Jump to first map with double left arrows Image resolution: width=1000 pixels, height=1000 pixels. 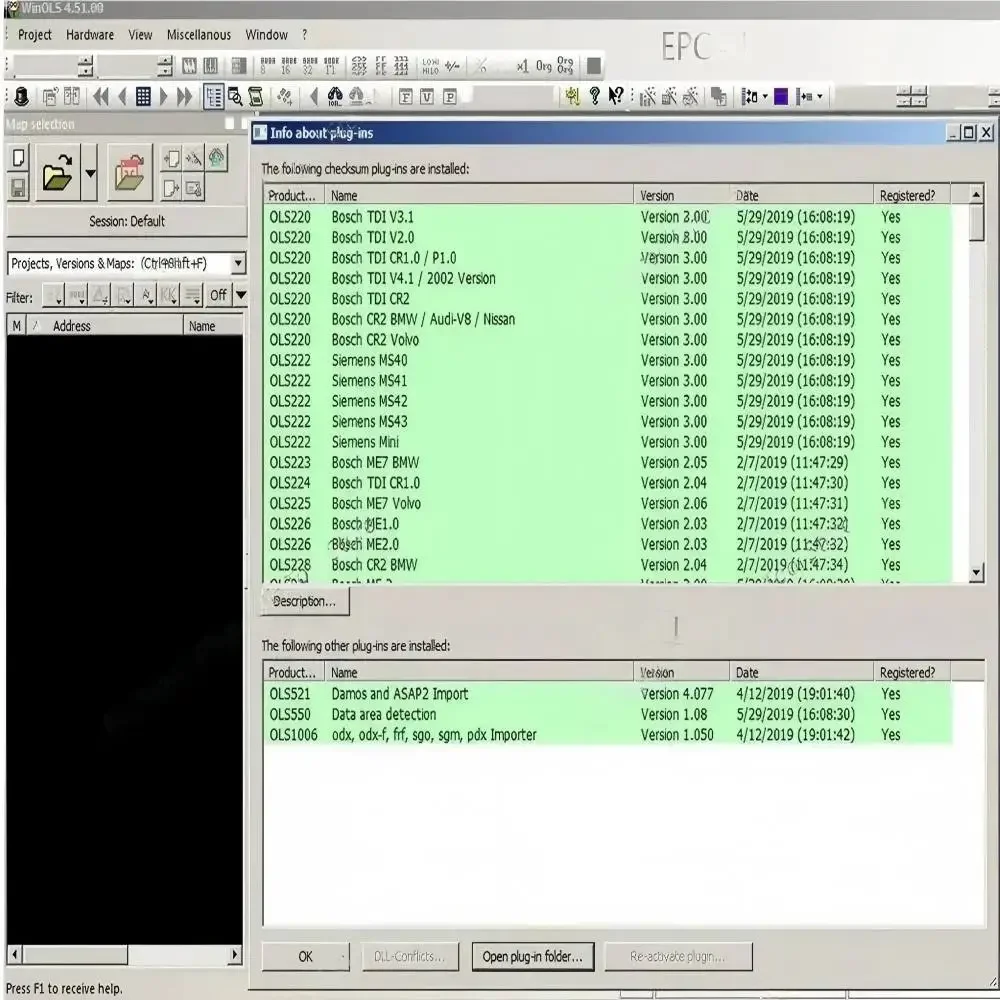100,96
